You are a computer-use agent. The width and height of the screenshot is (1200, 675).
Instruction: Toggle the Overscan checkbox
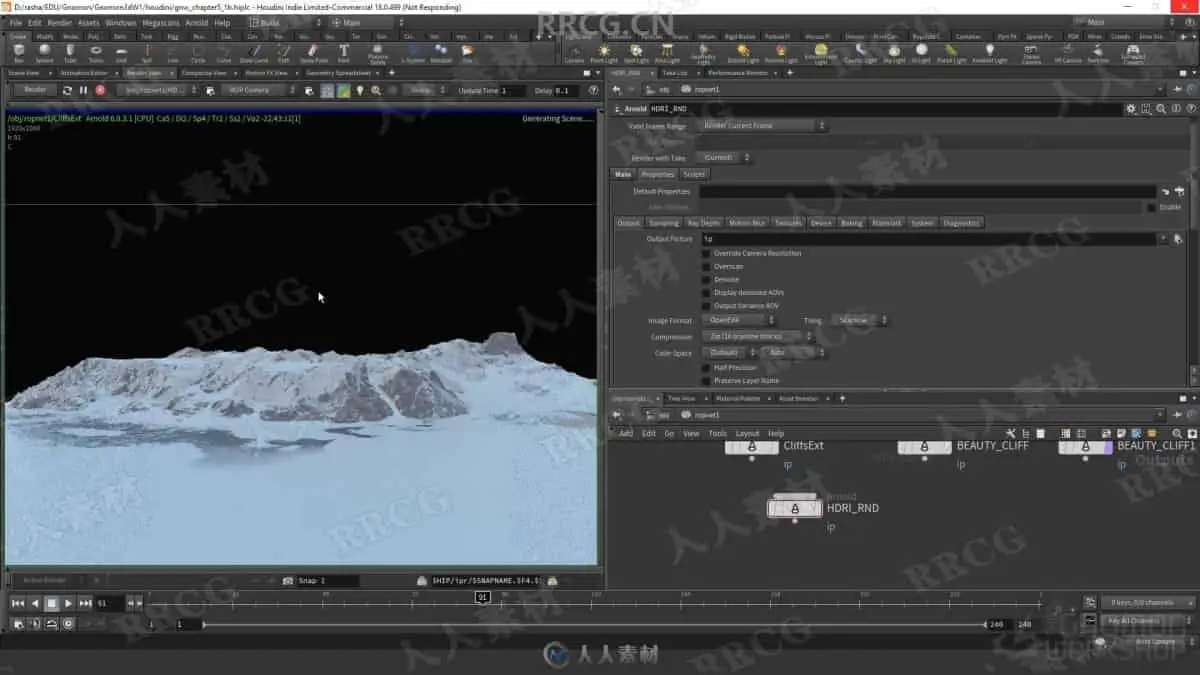click(706, 266)
